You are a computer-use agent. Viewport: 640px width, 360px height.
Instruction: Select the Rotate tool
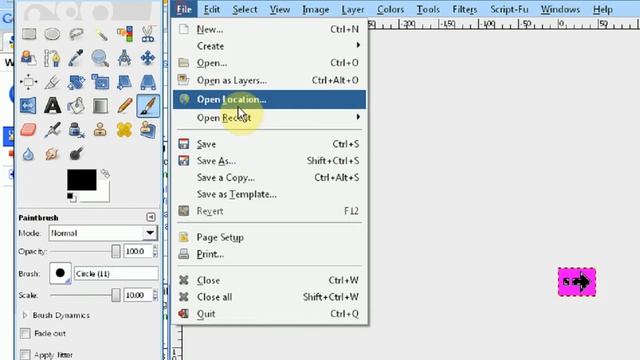(x=76, y=82)
